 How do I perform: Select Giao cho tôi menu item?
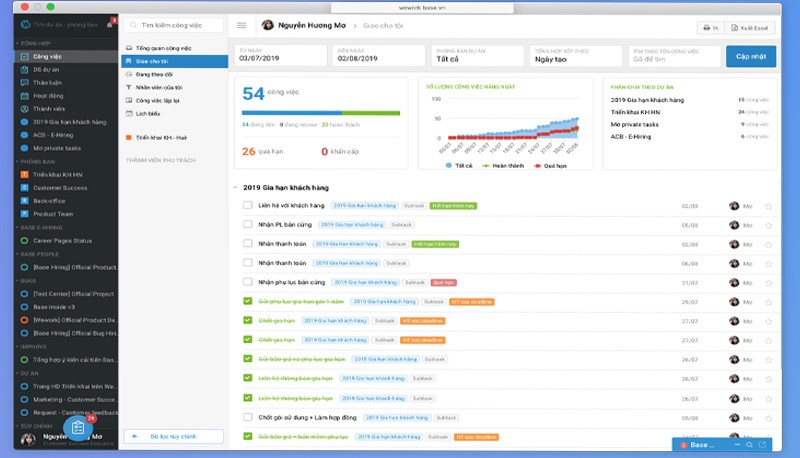point(174,61)
